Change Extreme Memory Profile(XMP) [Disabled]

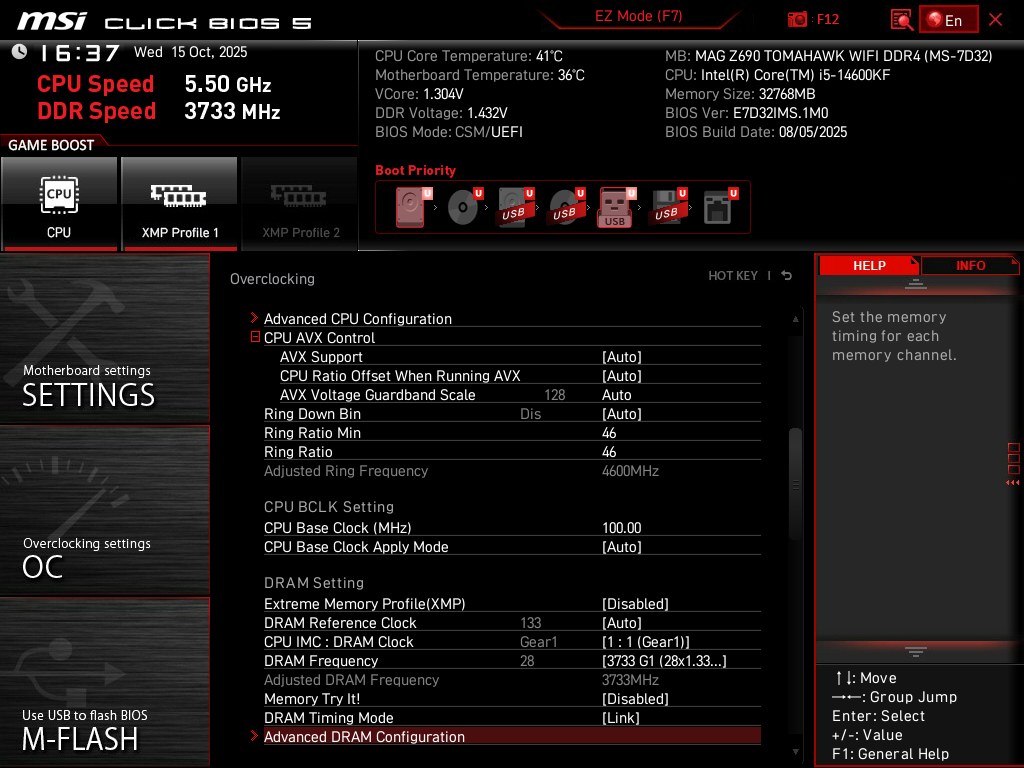(x=635, y=604)
